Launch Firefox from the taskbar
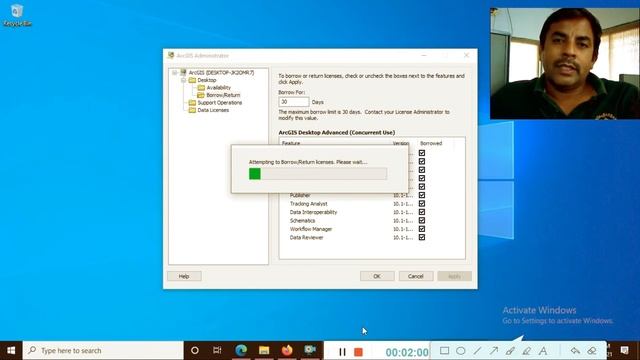640x360 pixels. click(x=287, y=351)
